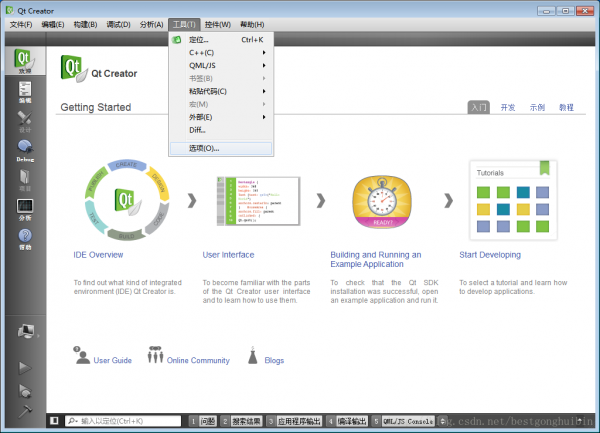Open the 编辑(E) menu
The height and width of the screenshot is (433, 600).
click(x=53, y=24)
